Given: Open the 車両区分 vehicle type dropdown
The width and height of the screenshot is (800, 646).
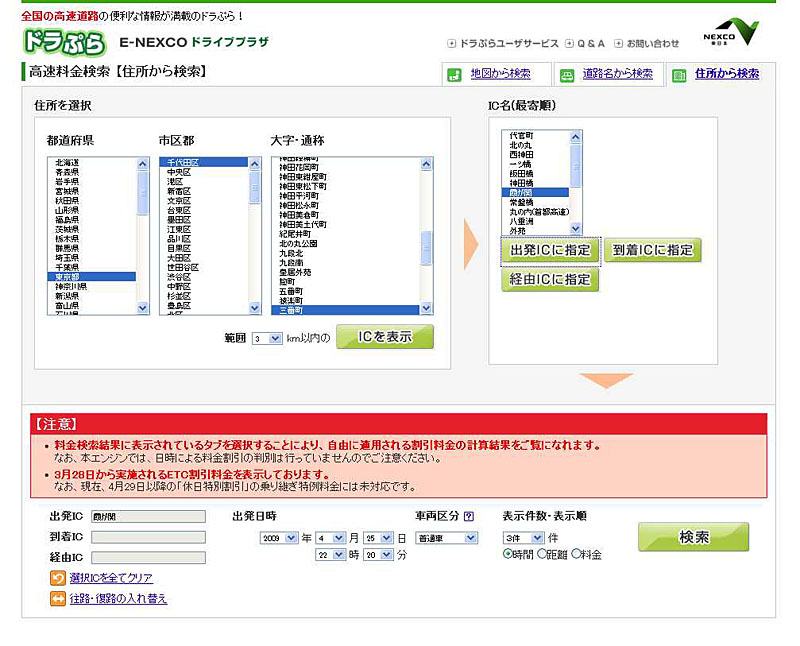Looking at the screenshot, I should pyautogui.click(x=447, y=538).
